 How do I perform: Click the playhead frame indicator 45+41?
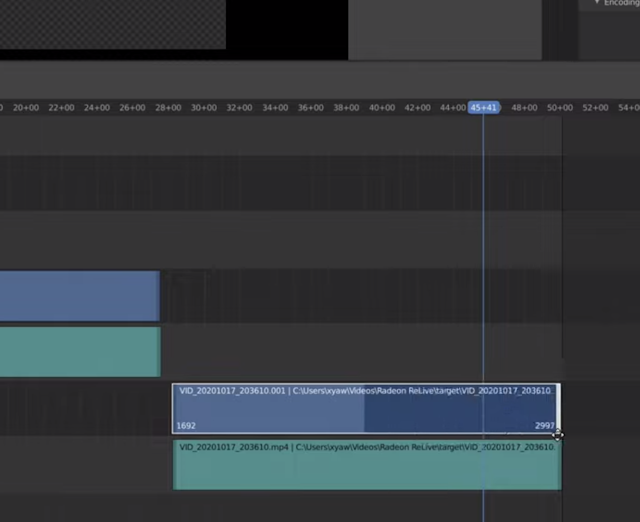[x=484, y=108]
